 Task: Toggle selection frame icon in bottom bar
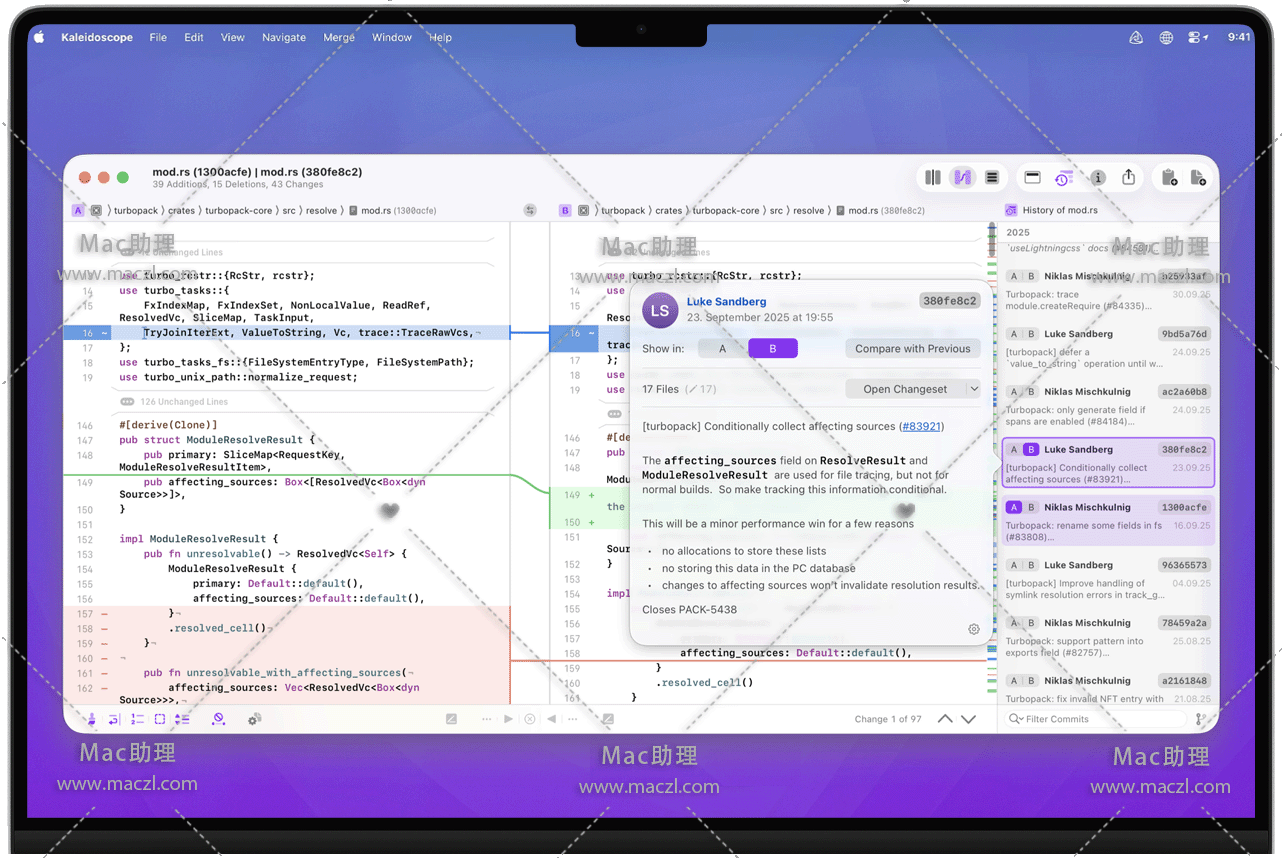[160, 719]
